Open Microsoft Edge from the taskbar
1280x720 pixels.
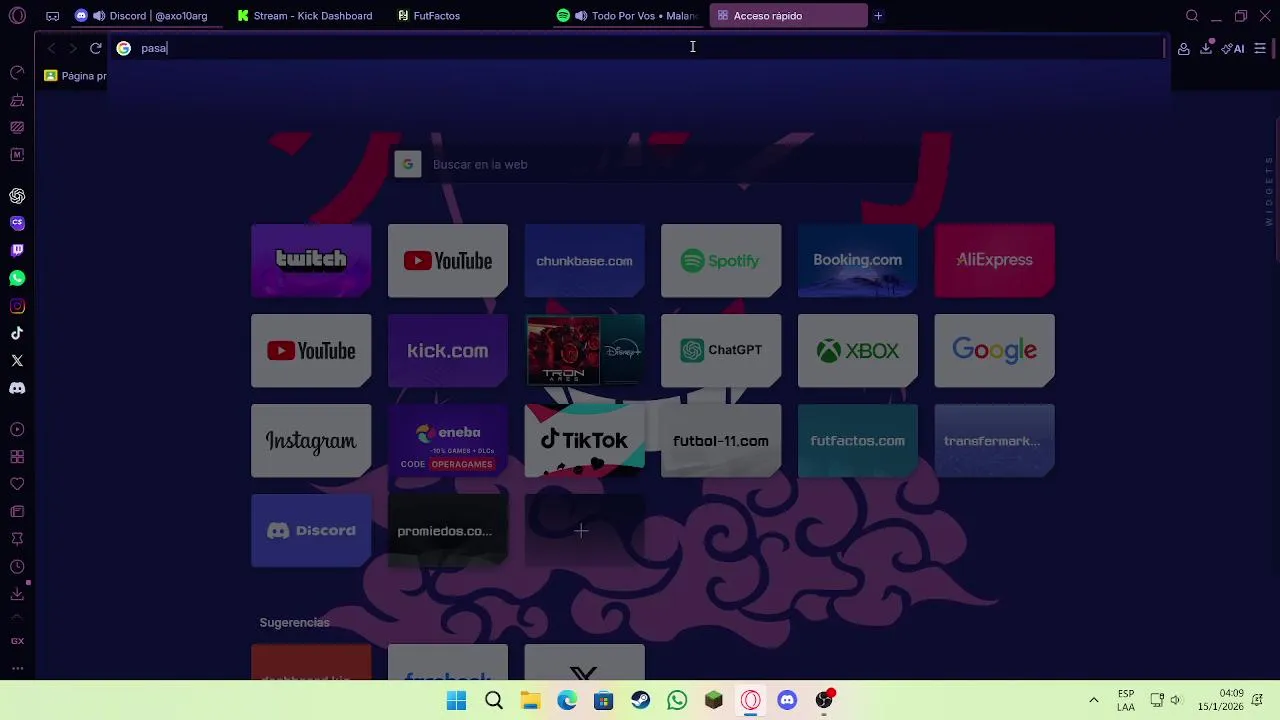(567, 700)
